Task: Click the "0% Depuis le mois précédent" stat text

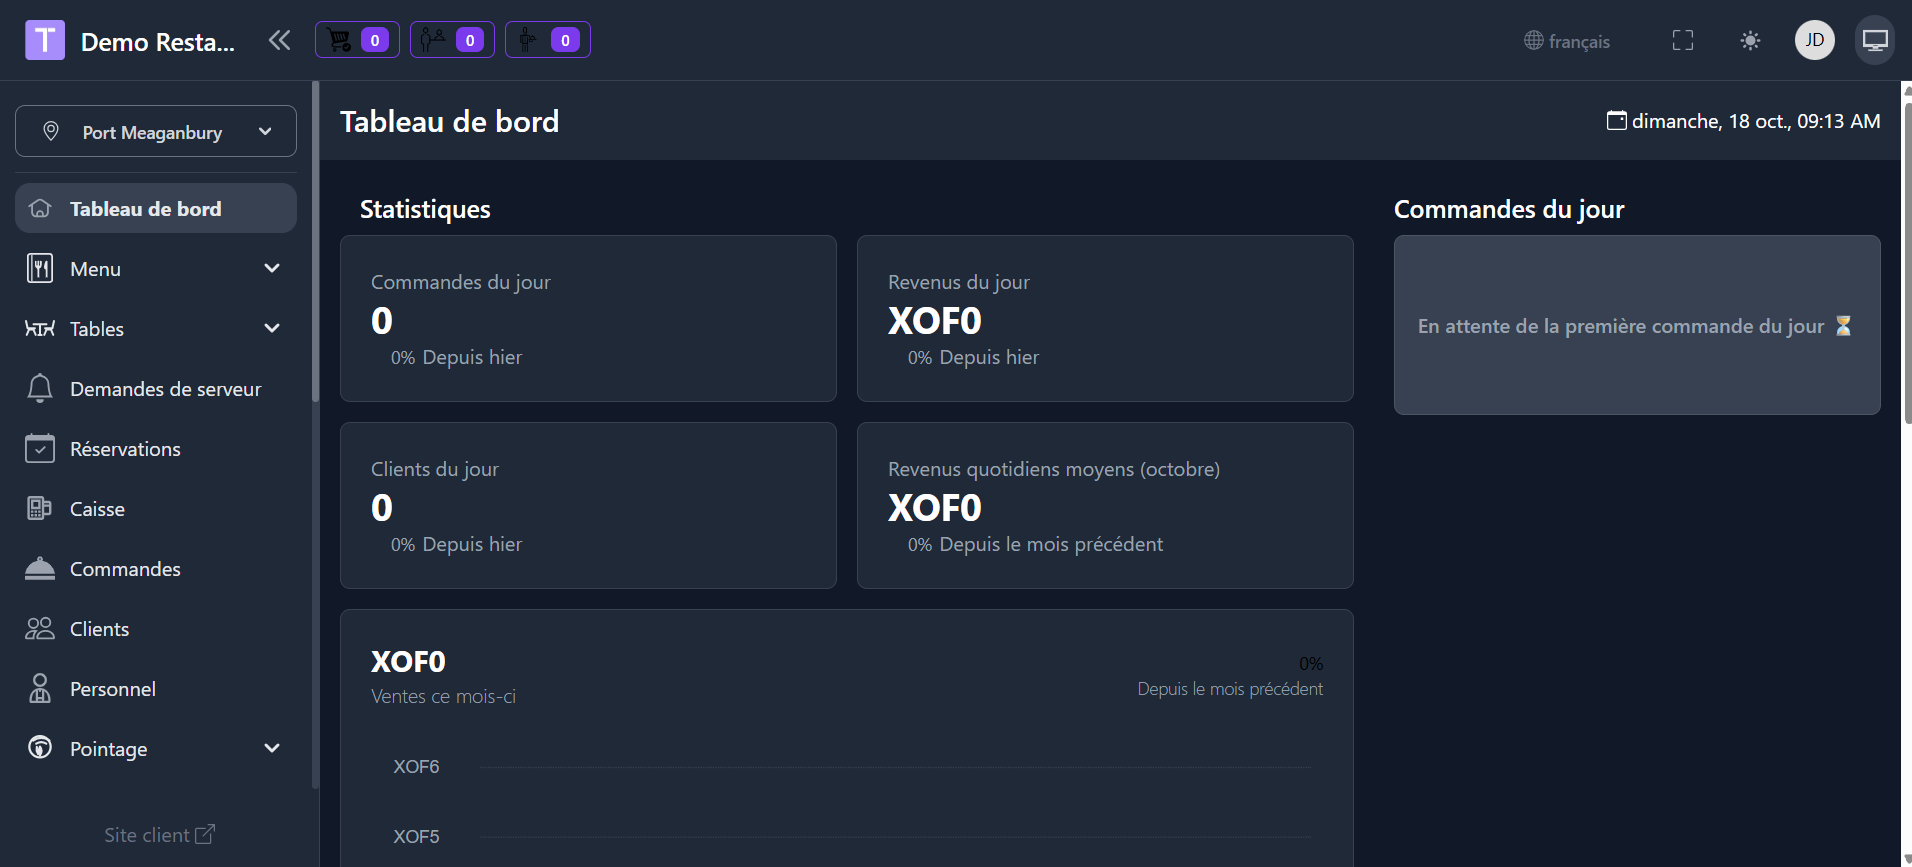Action: 1036,544
